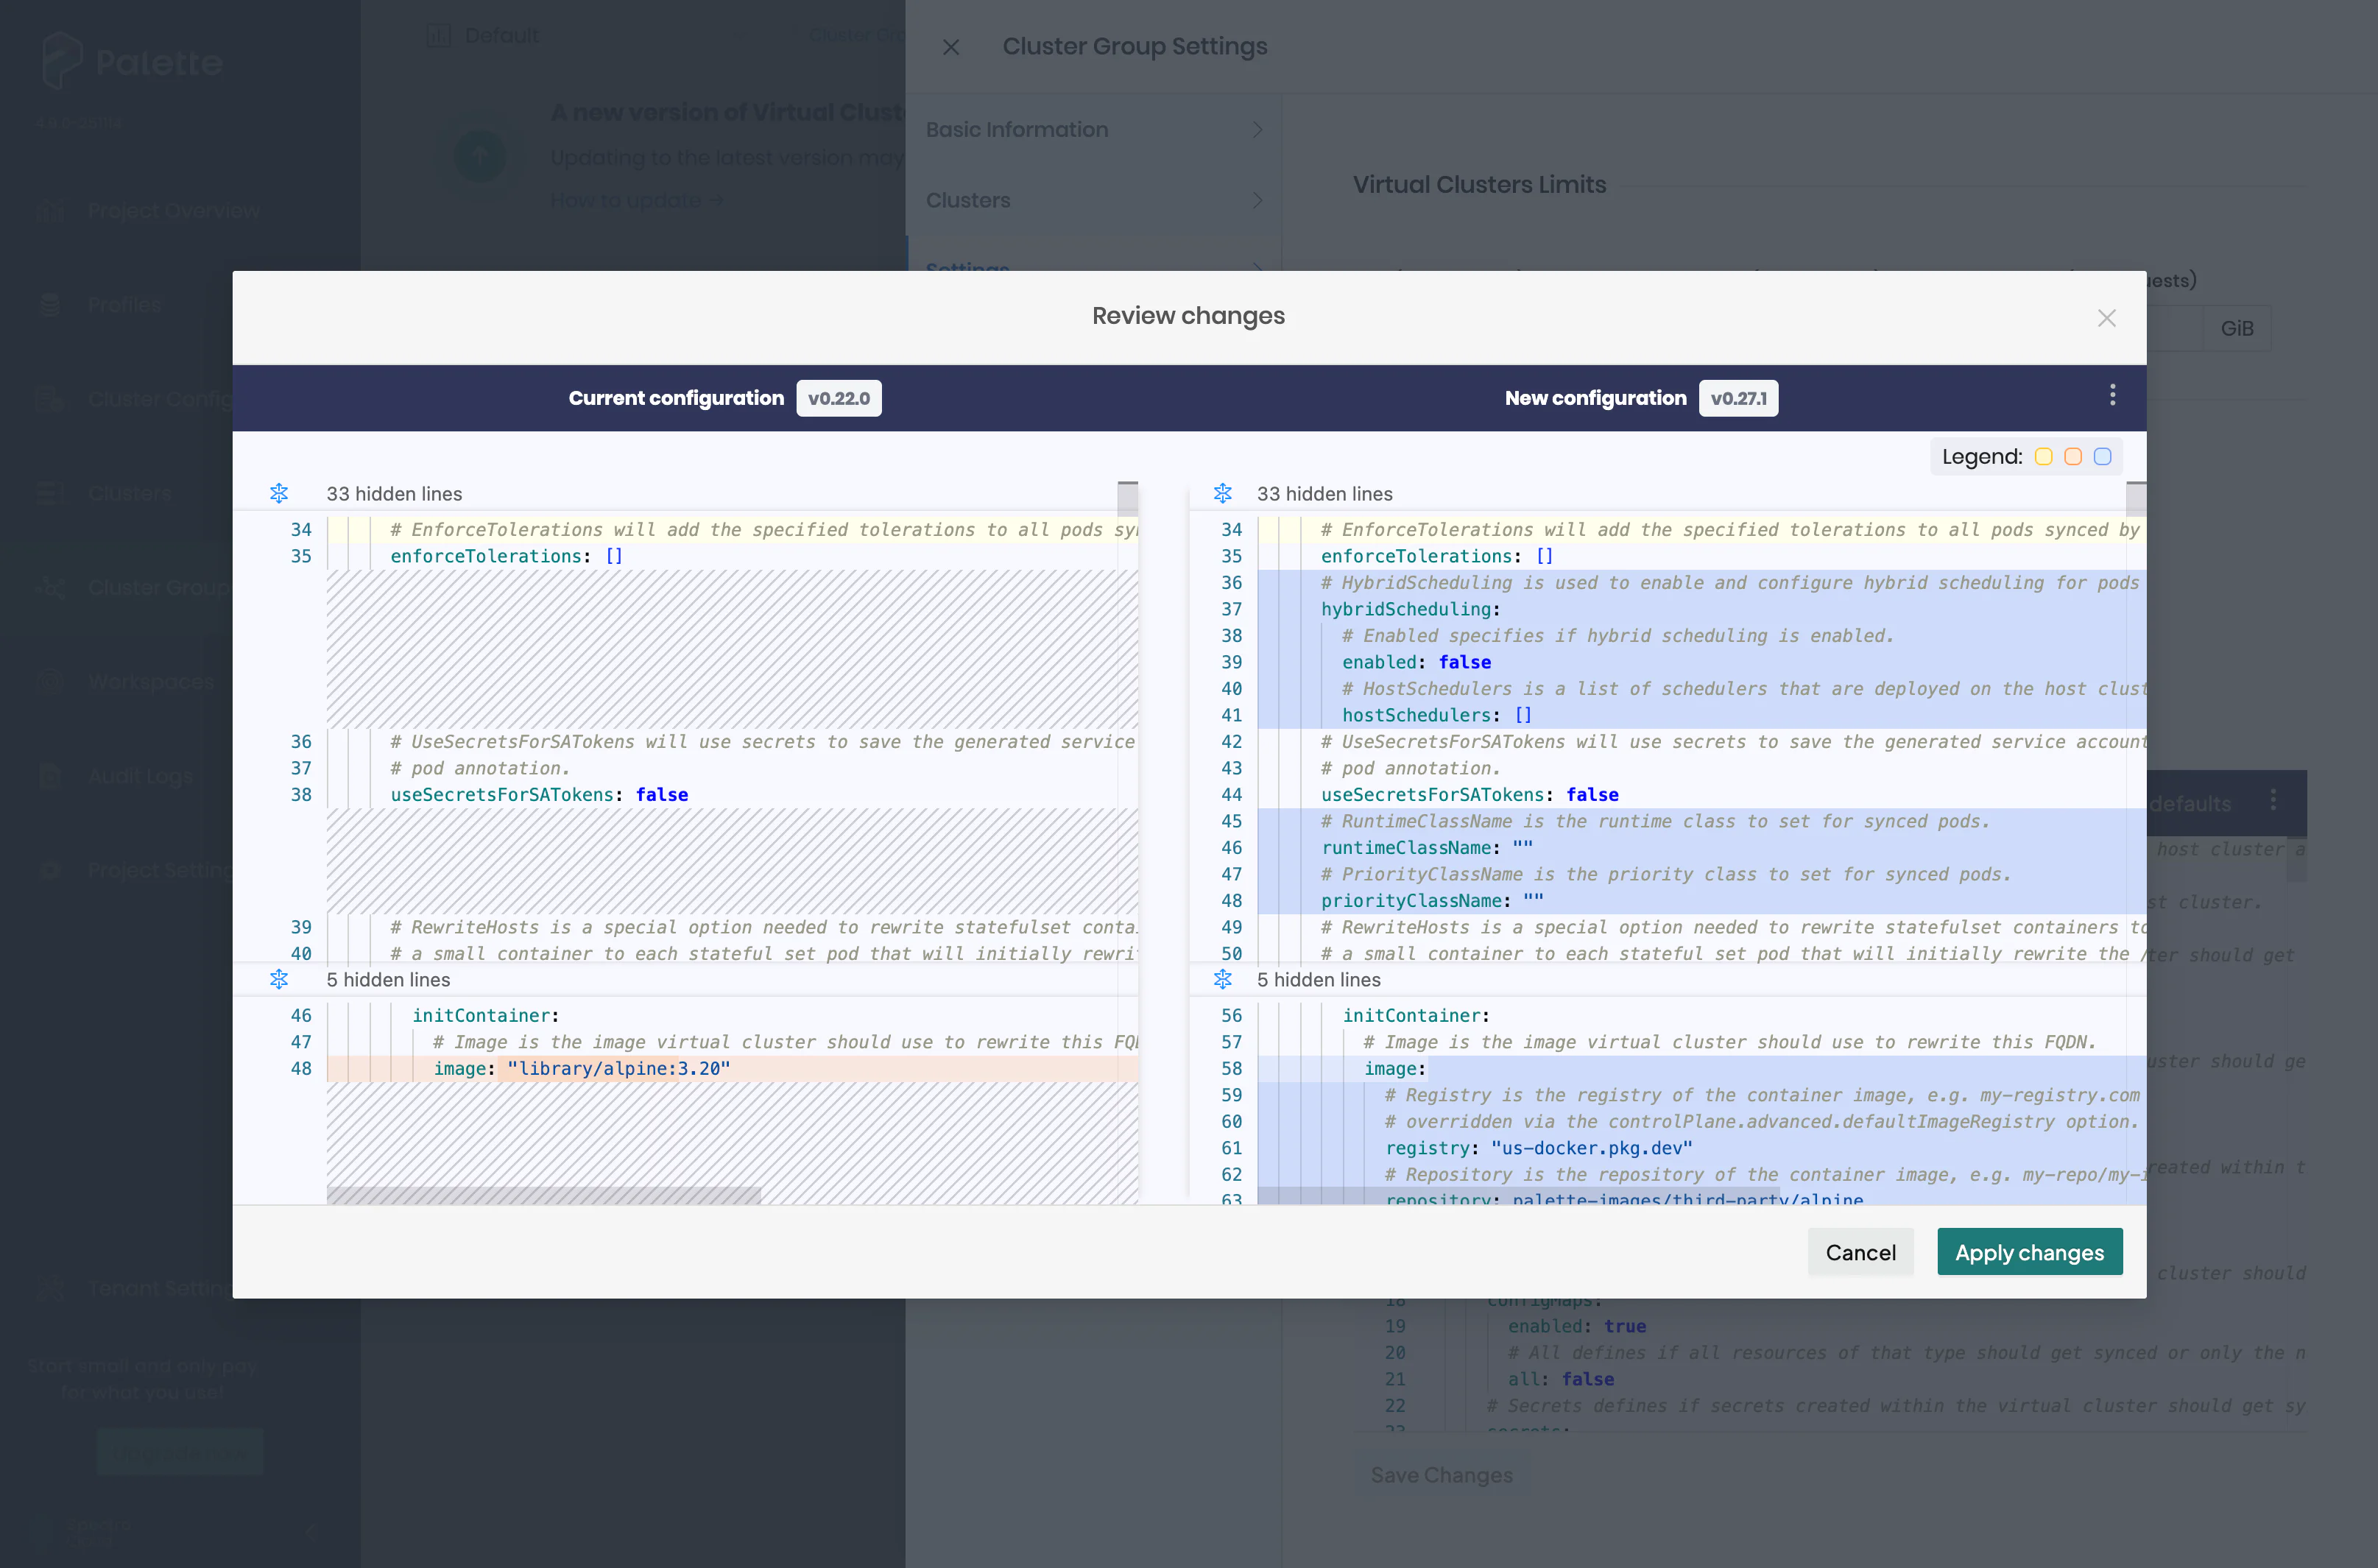Click the Palette logo
The height and width of the screenshot is (1568, 2378).
[130, 61]
